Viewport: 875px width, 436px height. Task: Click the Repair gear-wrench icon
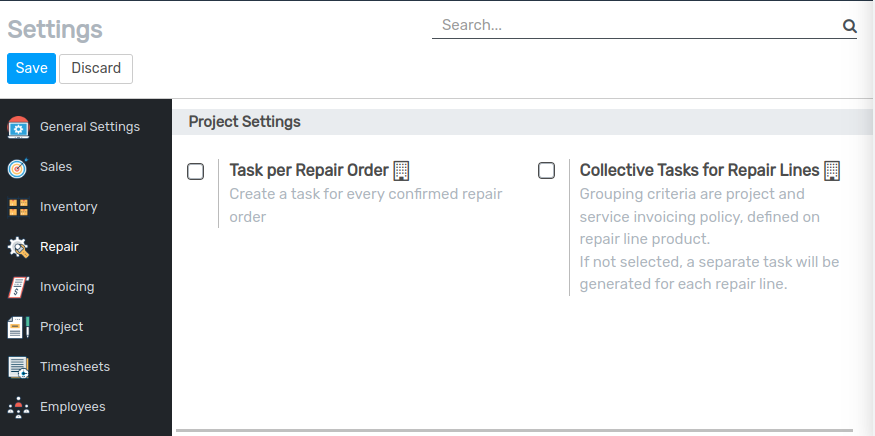[18, 247]
